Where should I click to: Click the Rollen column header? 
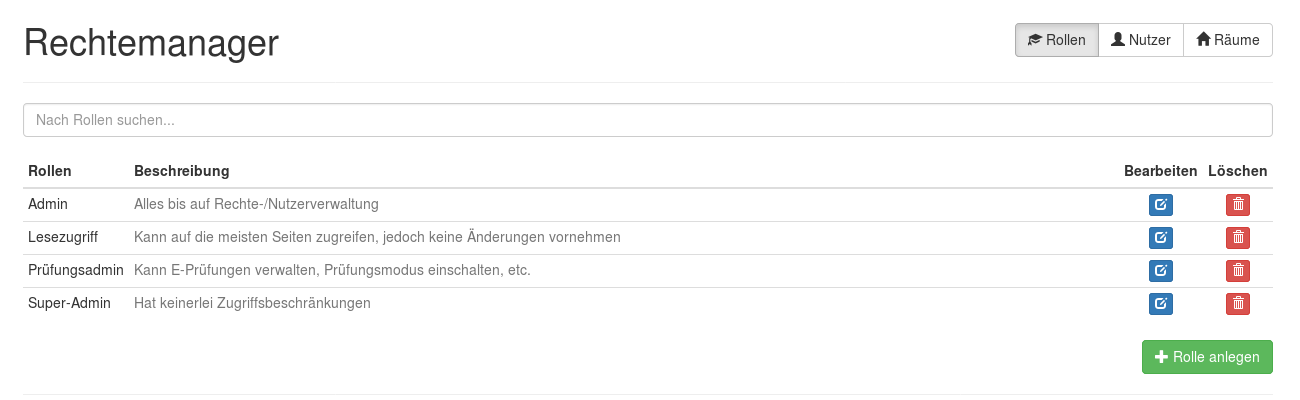coord(50,171)
